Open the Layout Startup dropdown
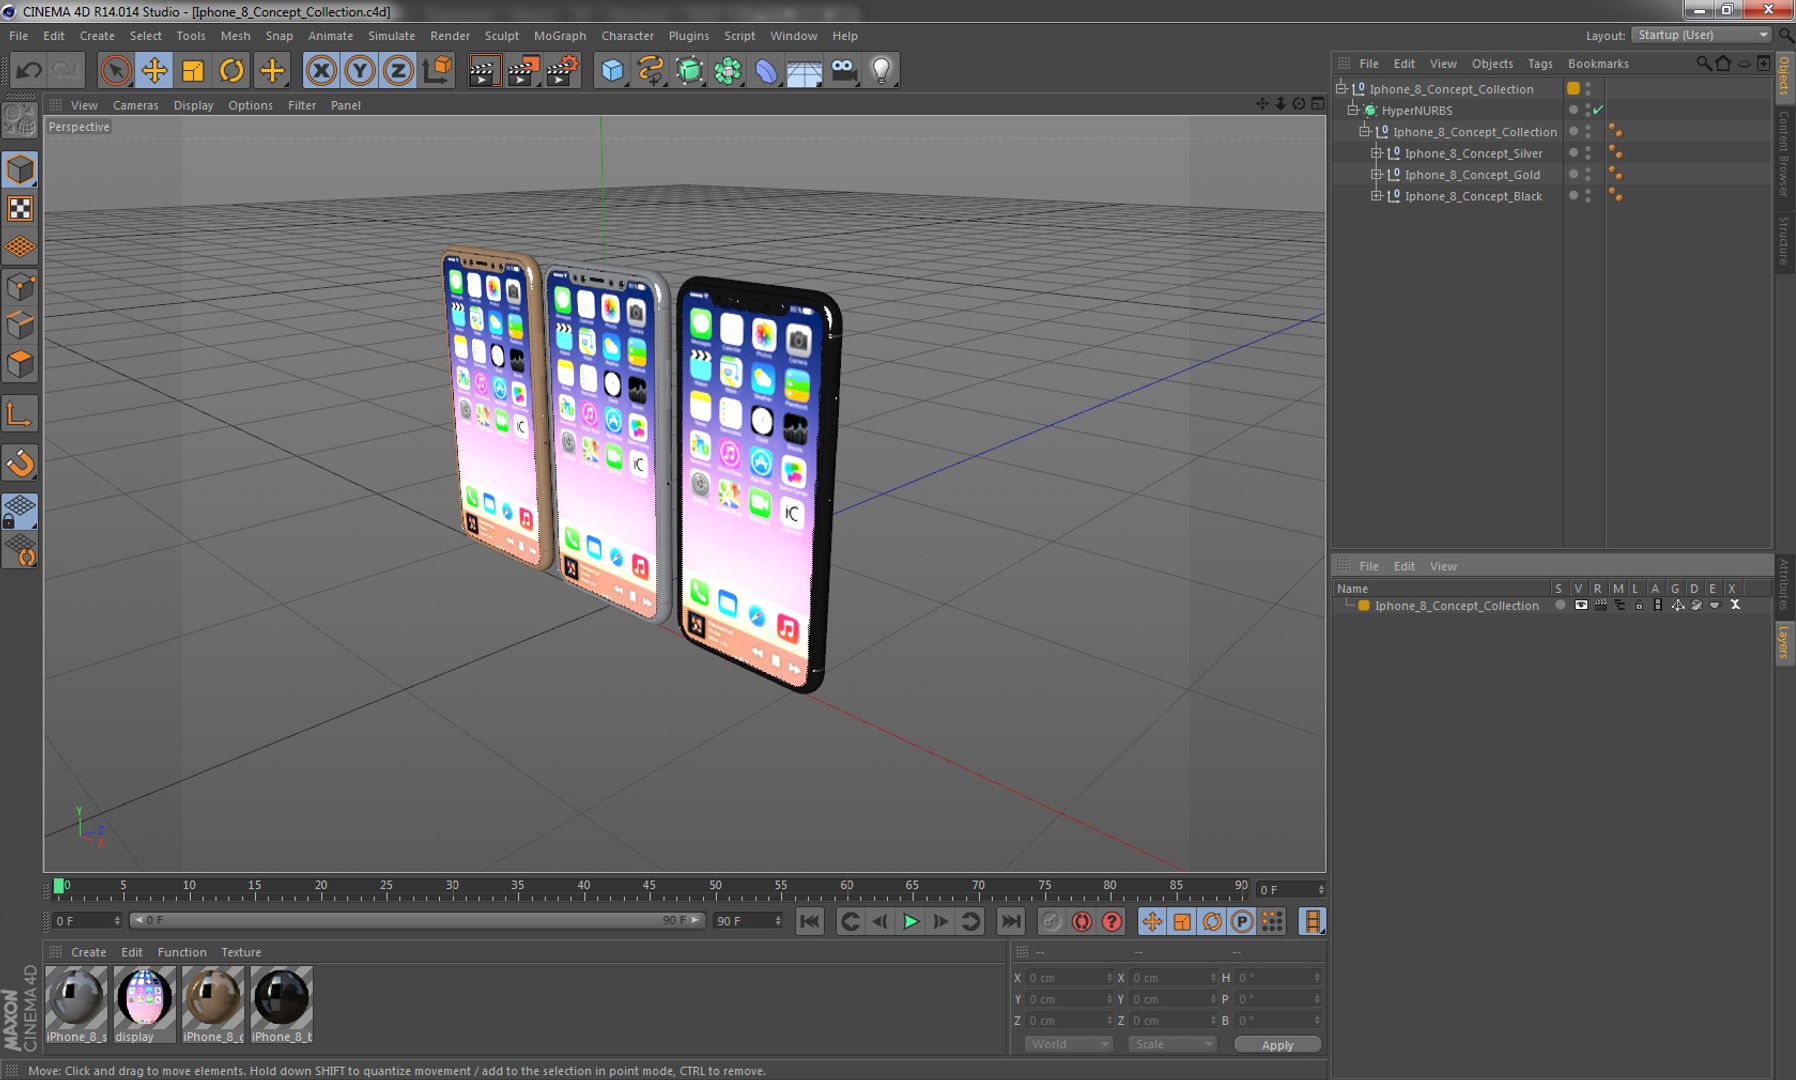 pyautogui.click(x=1701, y=35)
